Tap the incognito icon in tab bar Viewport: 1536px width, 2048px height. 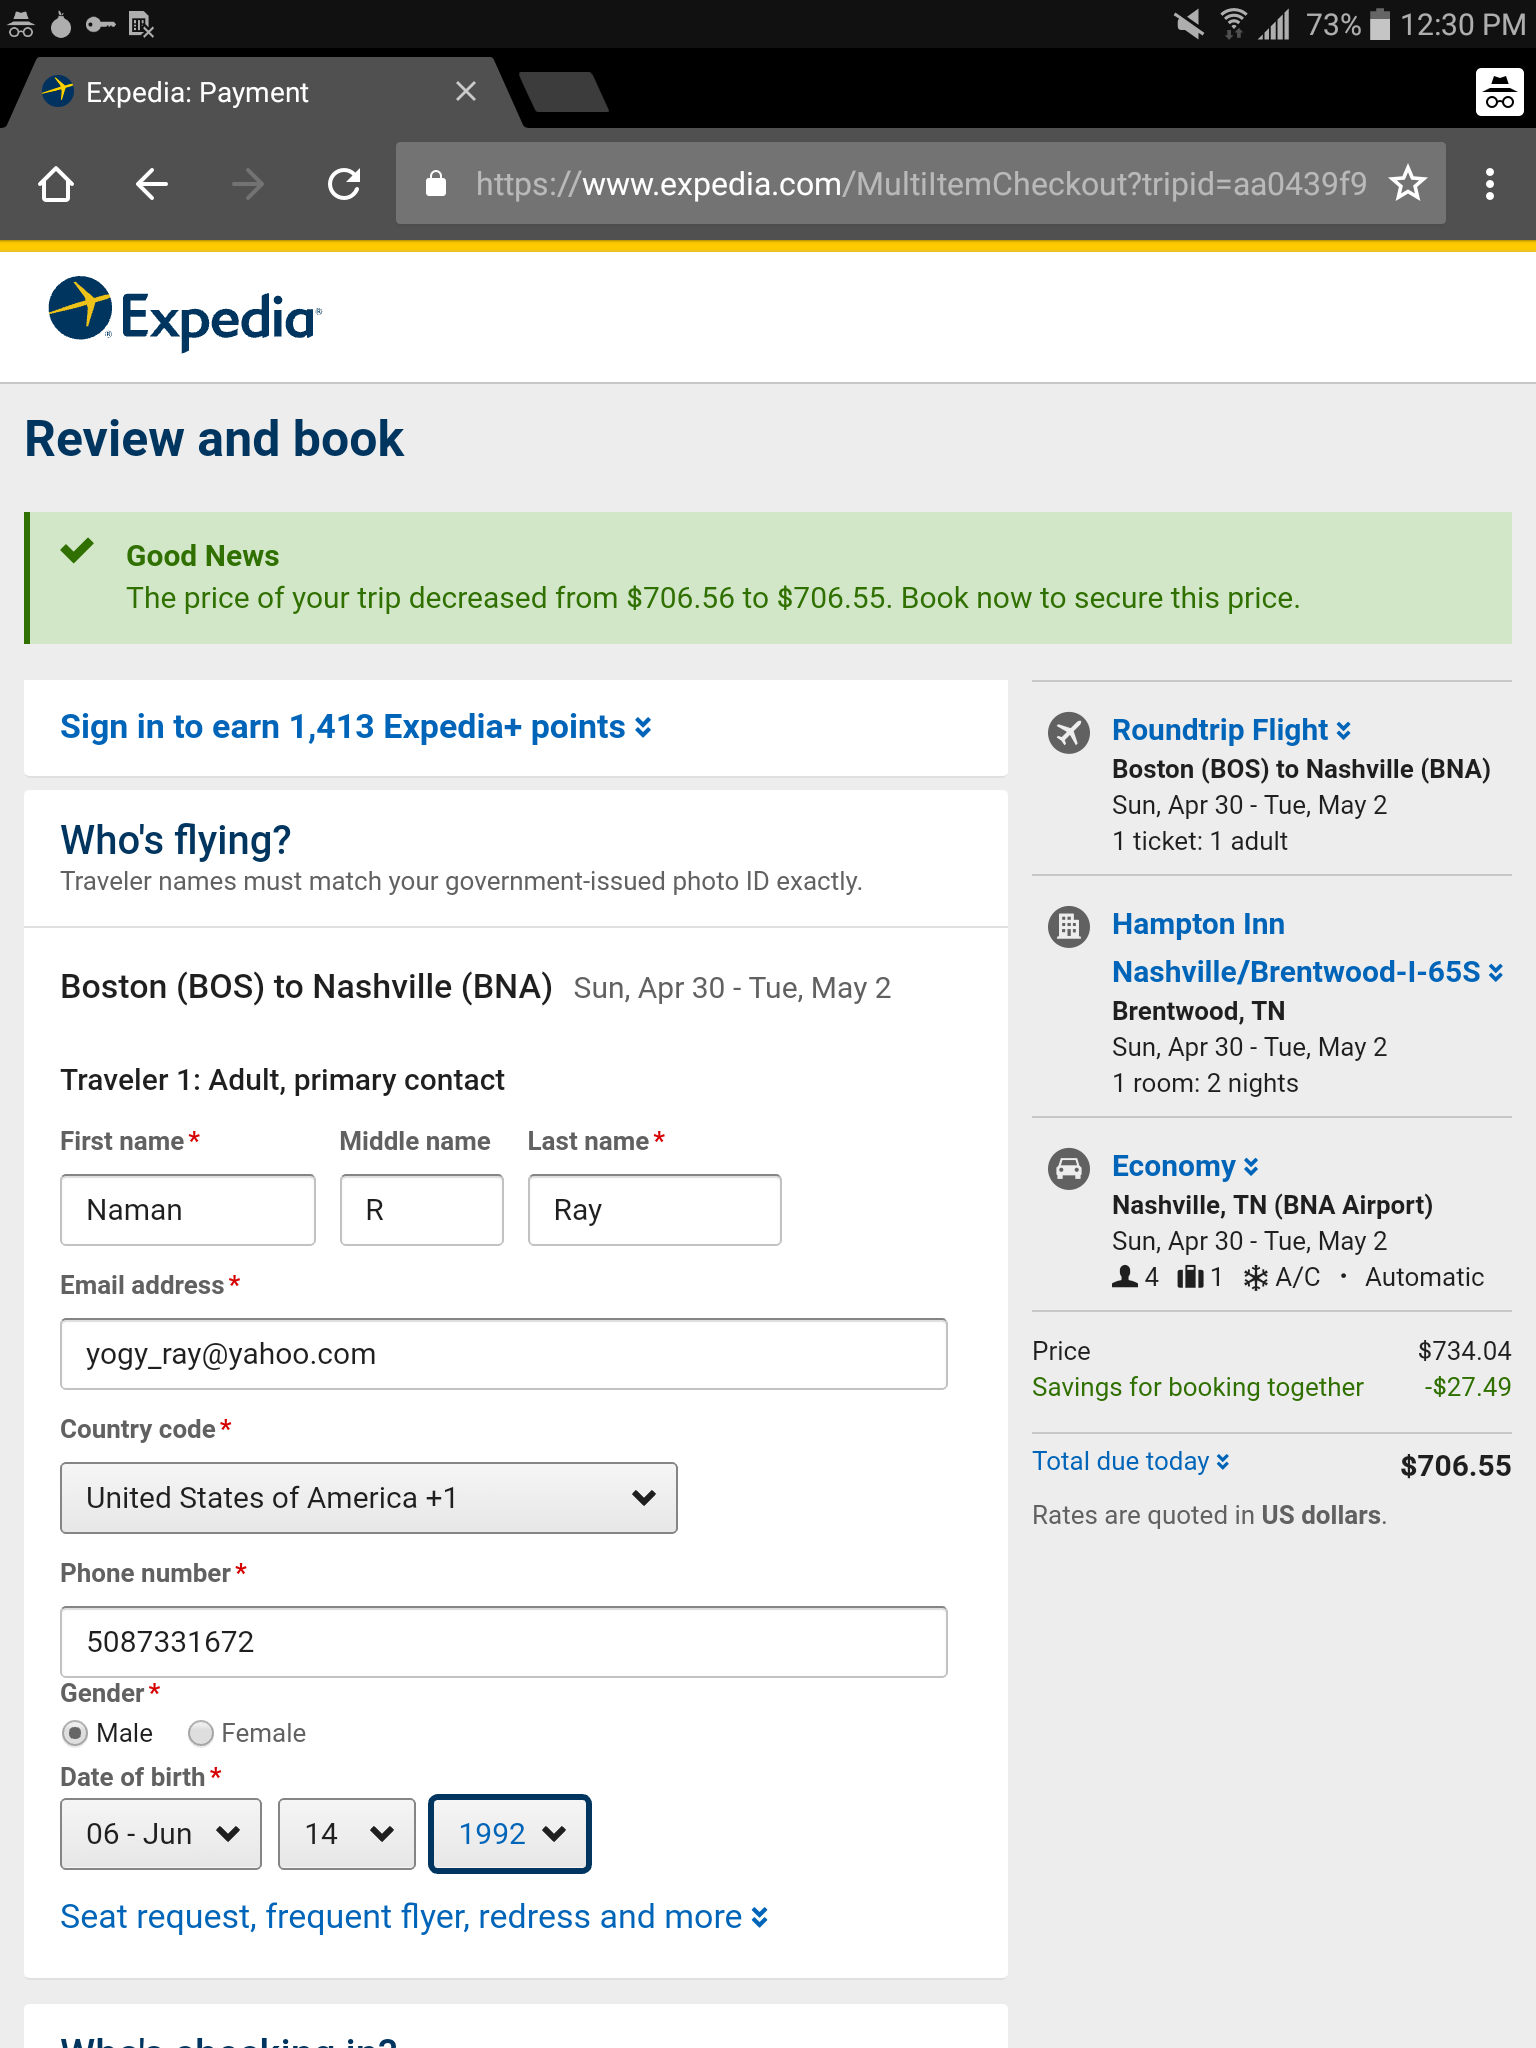coord(1499,93)
